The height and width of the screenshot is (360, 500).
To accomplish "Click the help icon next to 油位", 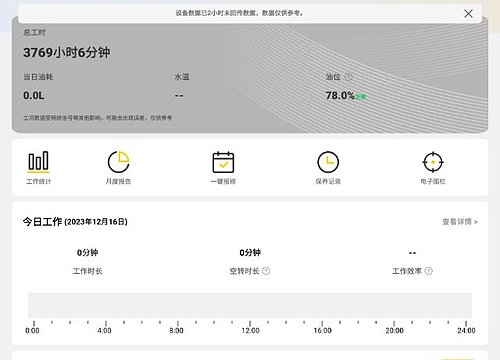I will pos(348,77).
